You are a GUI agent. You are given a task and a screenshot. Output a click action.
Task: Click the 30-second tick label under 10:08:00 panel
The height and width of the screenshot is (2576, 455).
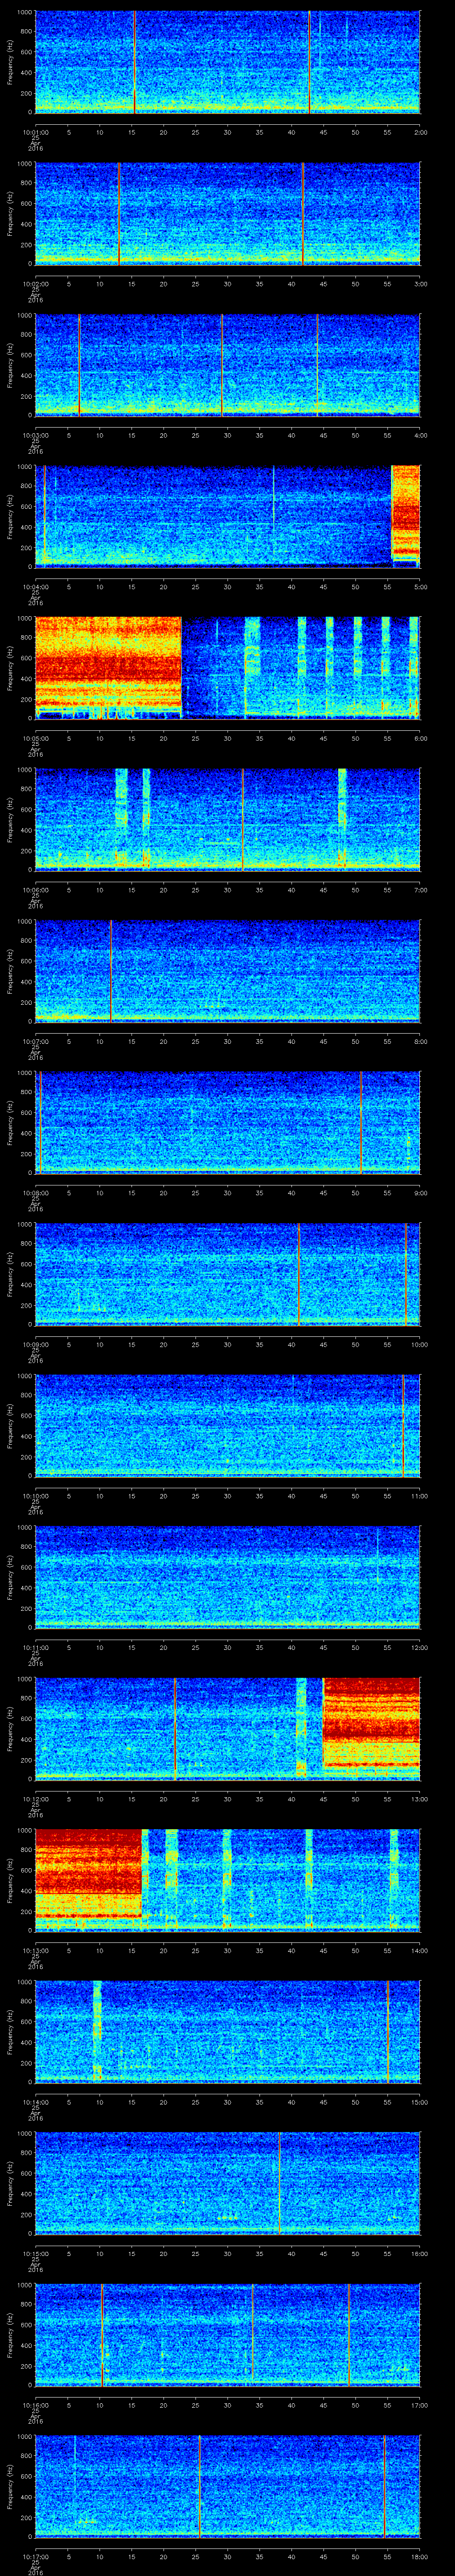click(x=227, y=1193)
